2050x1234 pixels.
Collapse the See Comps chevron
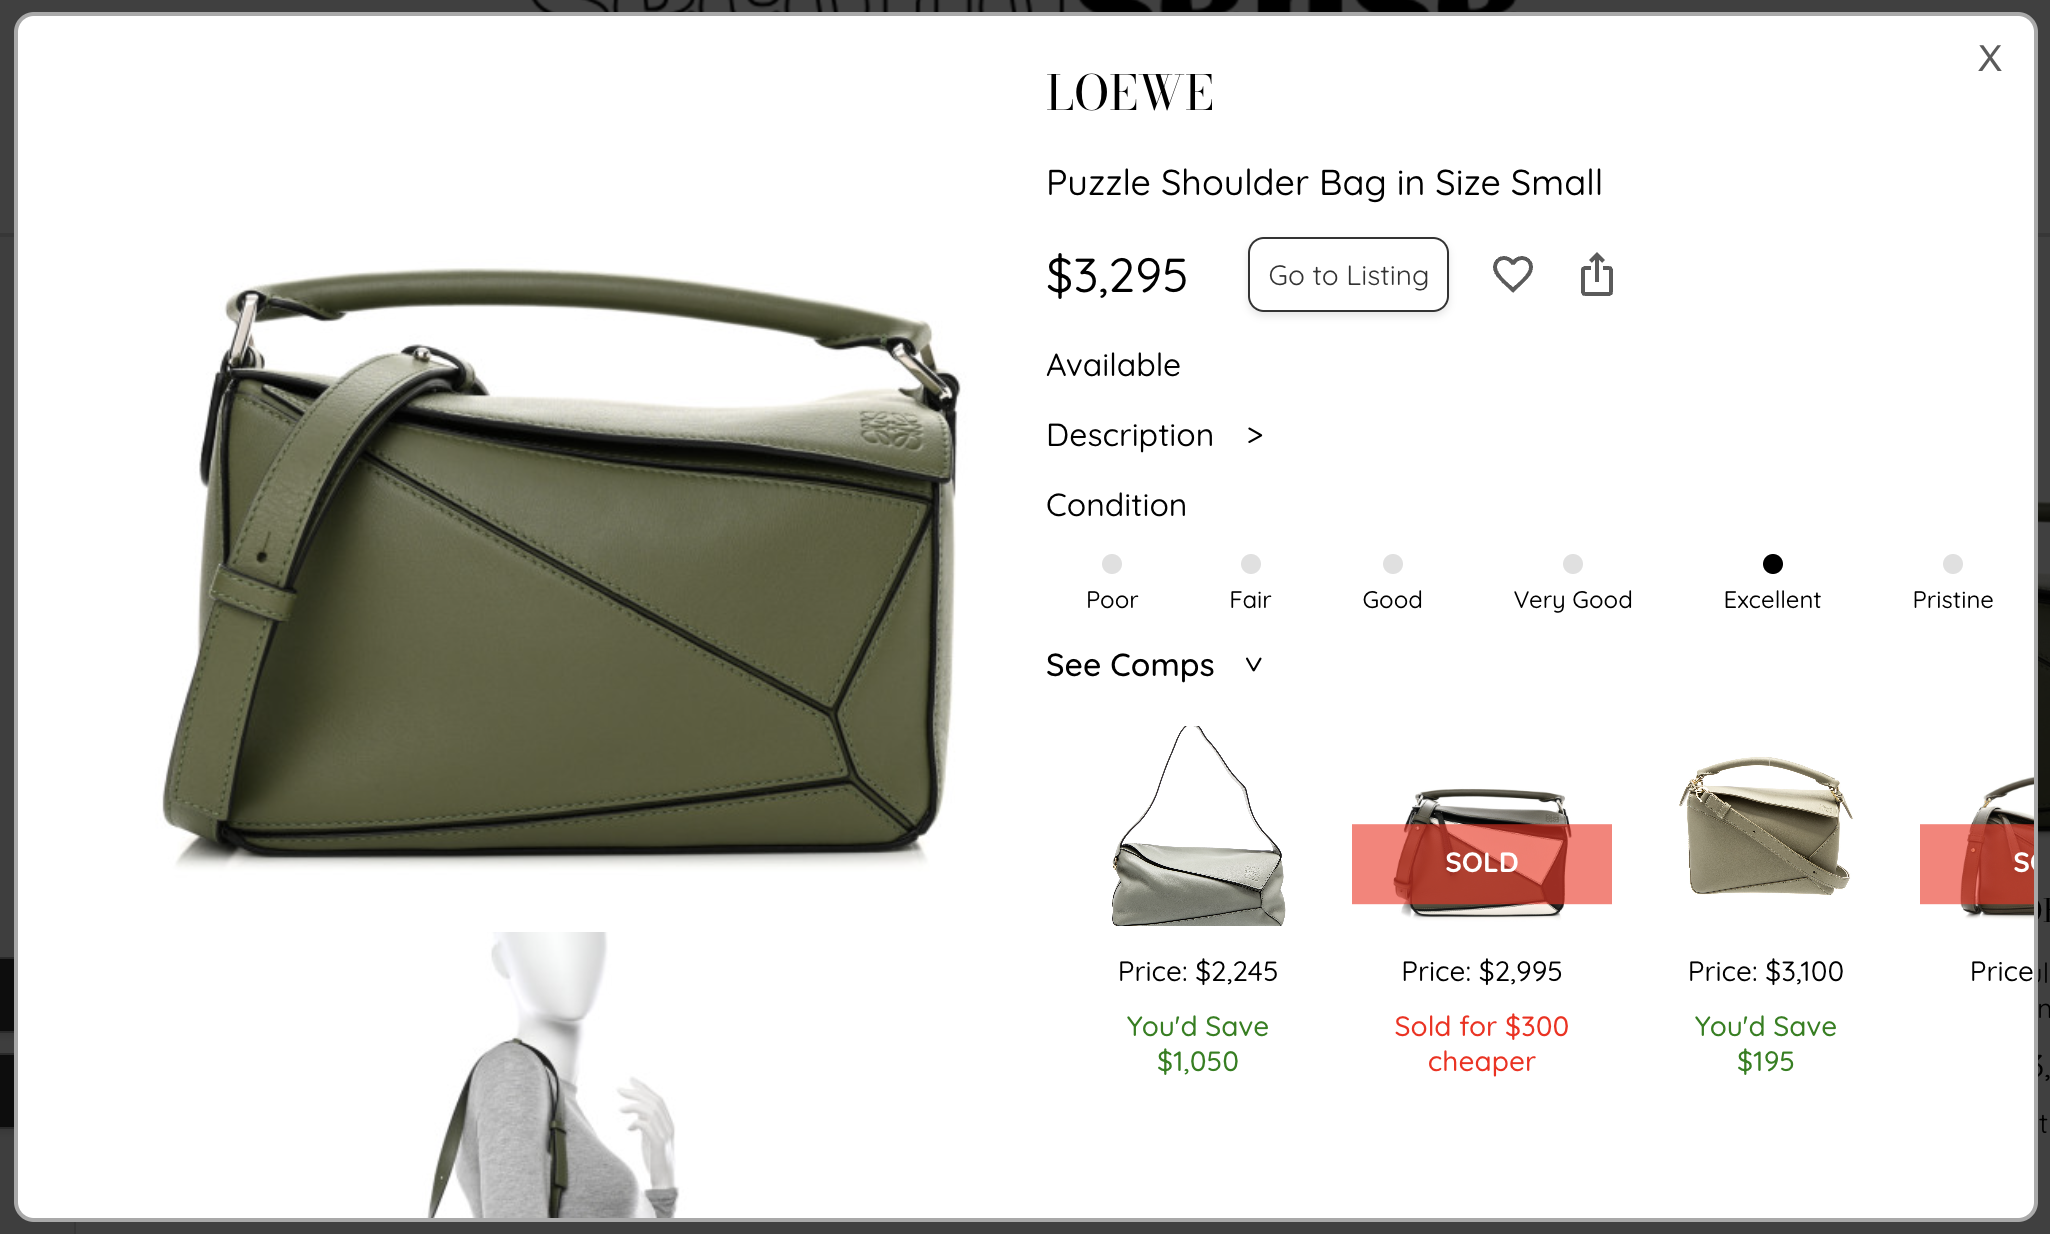click(1254, 664)
